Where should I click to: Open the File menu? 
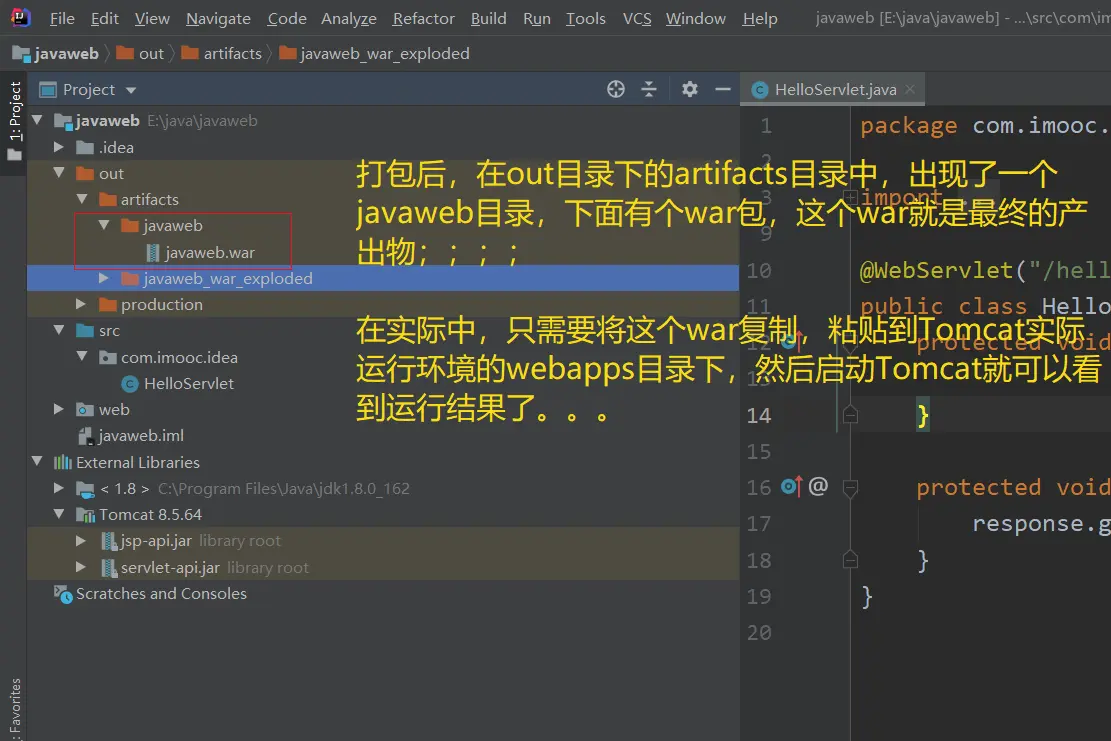[62, 18]
